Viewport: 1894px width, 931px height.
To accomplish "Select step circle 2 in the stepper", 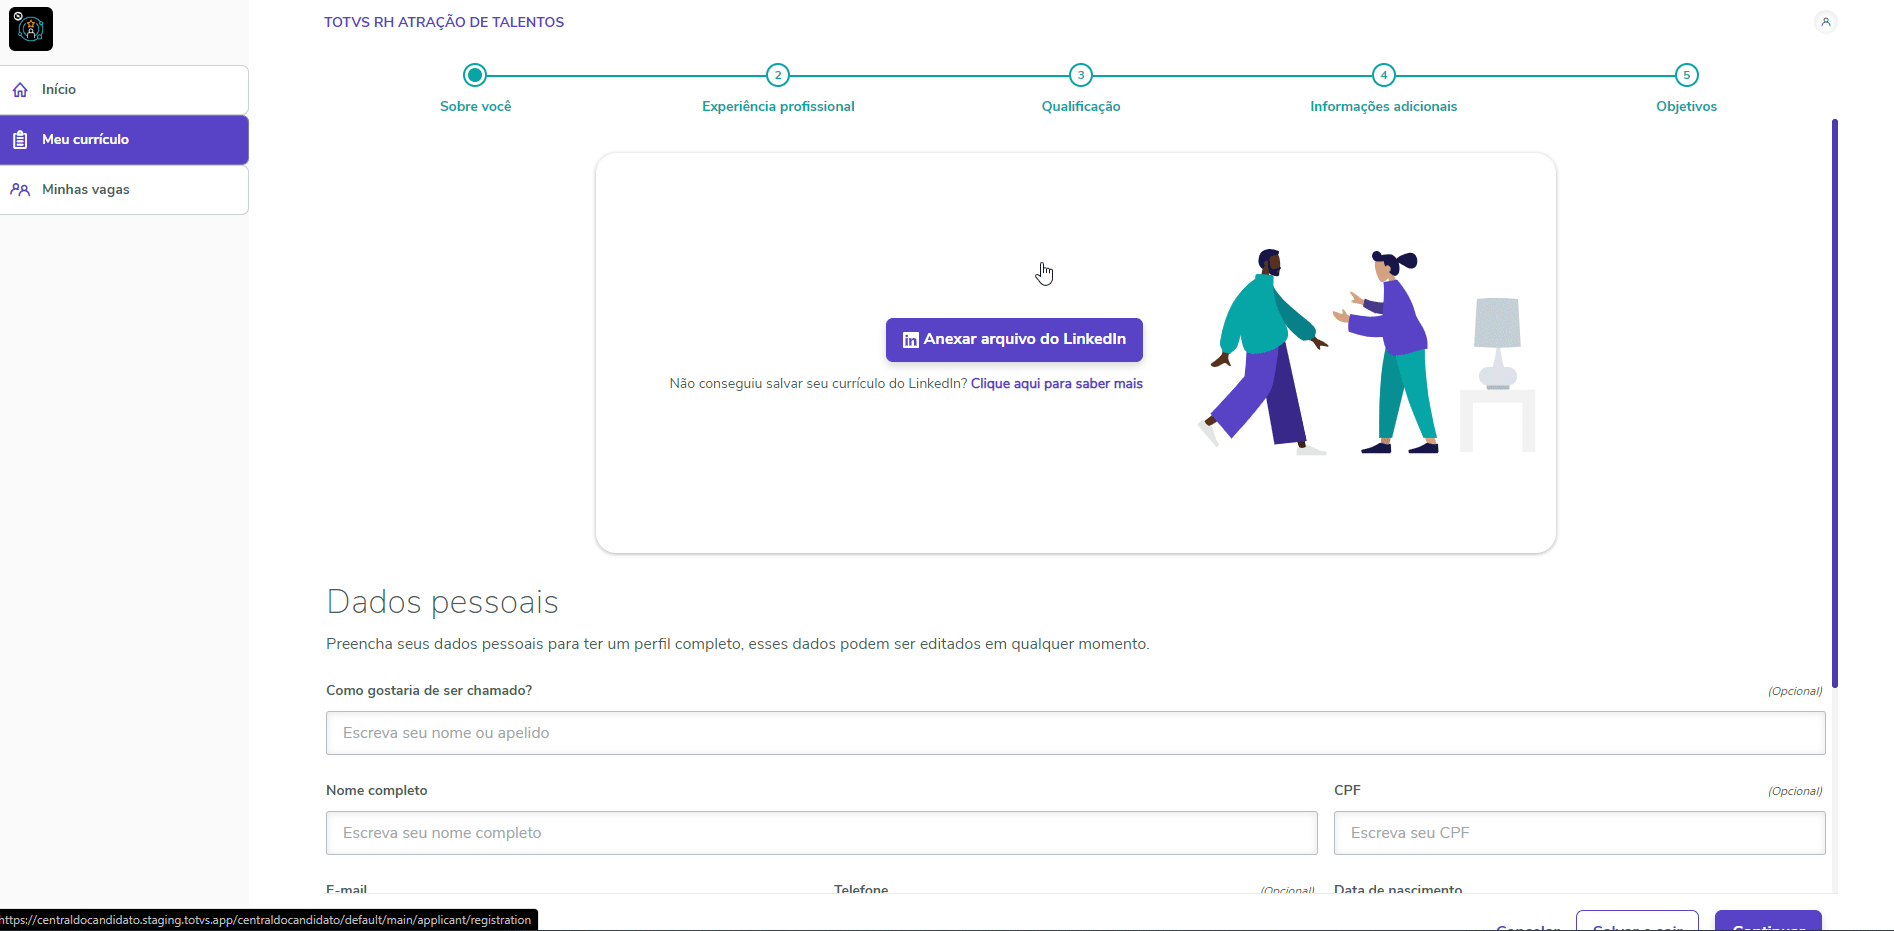I will (x=778, y=75).
